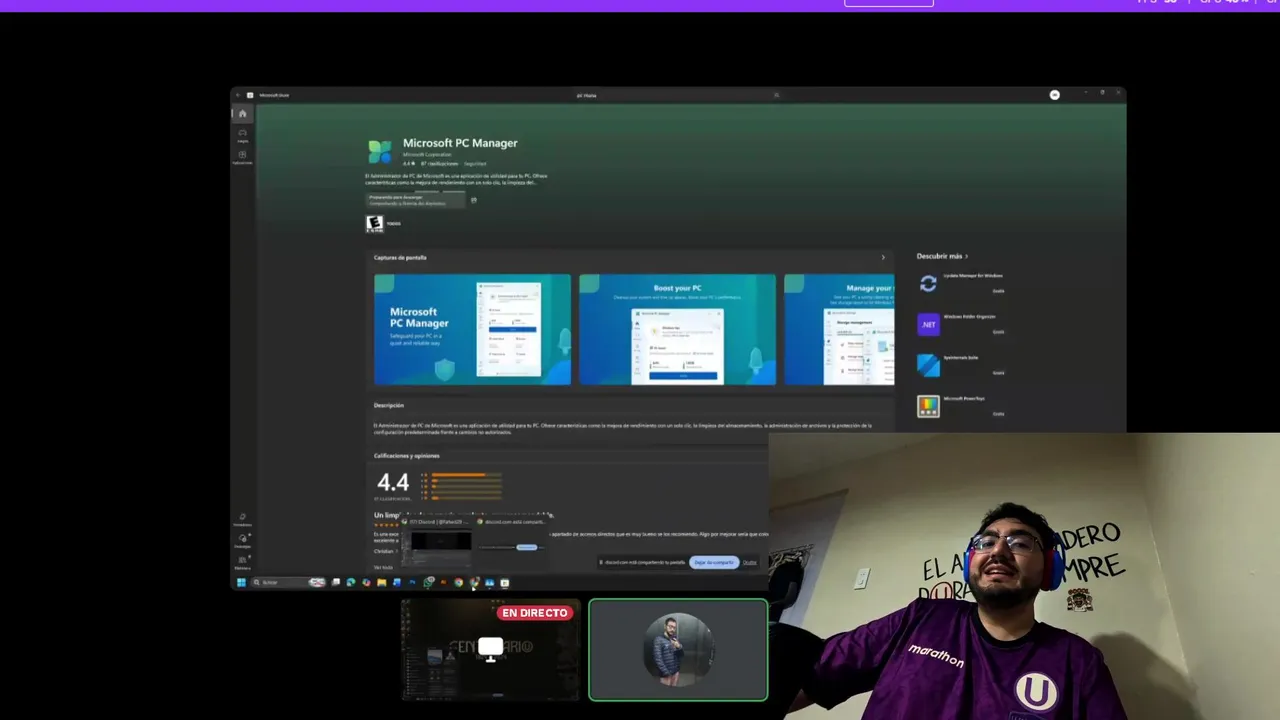Click the share icon next to download progress
Screen dimensions: 1280x720
click(x=474, y=200)
